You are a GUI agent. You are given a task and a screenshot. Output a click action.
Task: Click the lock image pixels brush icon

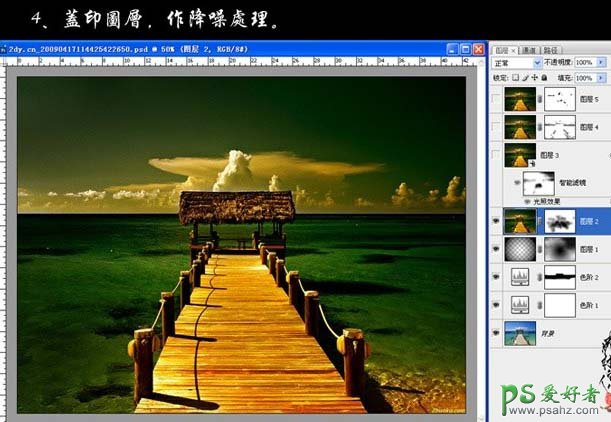526,77
